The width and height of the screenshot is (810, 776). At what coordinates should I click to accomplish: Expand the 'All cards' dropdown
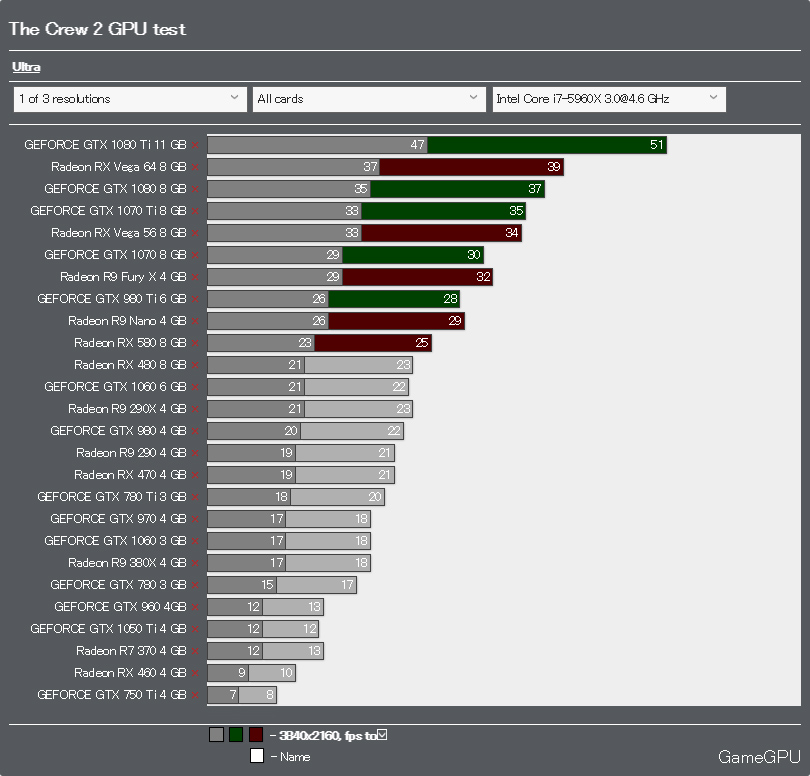pyautogui.click(x=369, y=99)
